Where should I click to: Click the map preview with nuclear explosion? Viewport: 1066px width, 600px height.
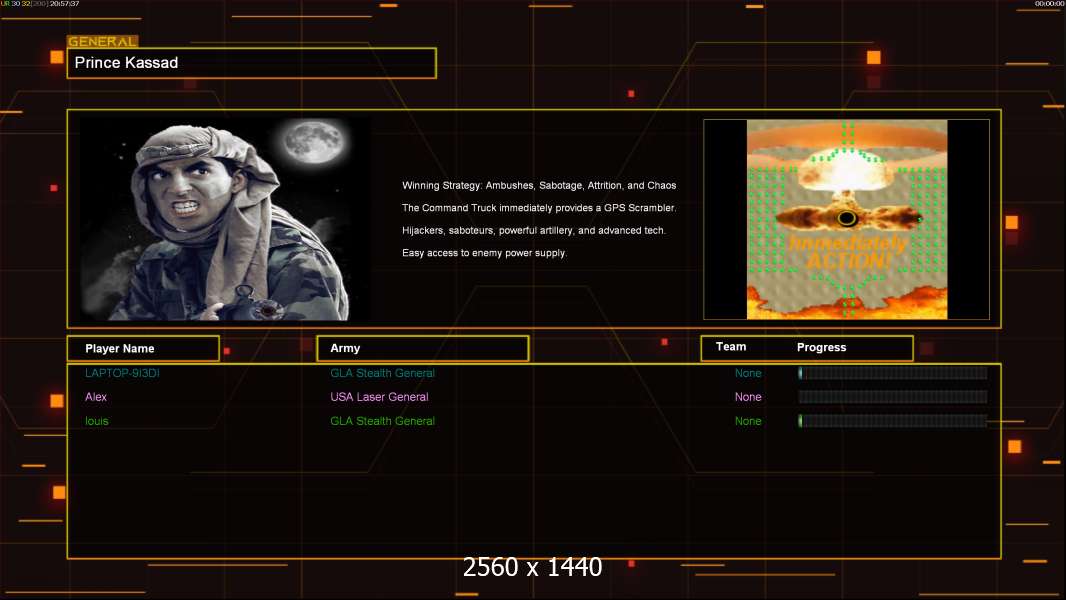tap(846, 219)
